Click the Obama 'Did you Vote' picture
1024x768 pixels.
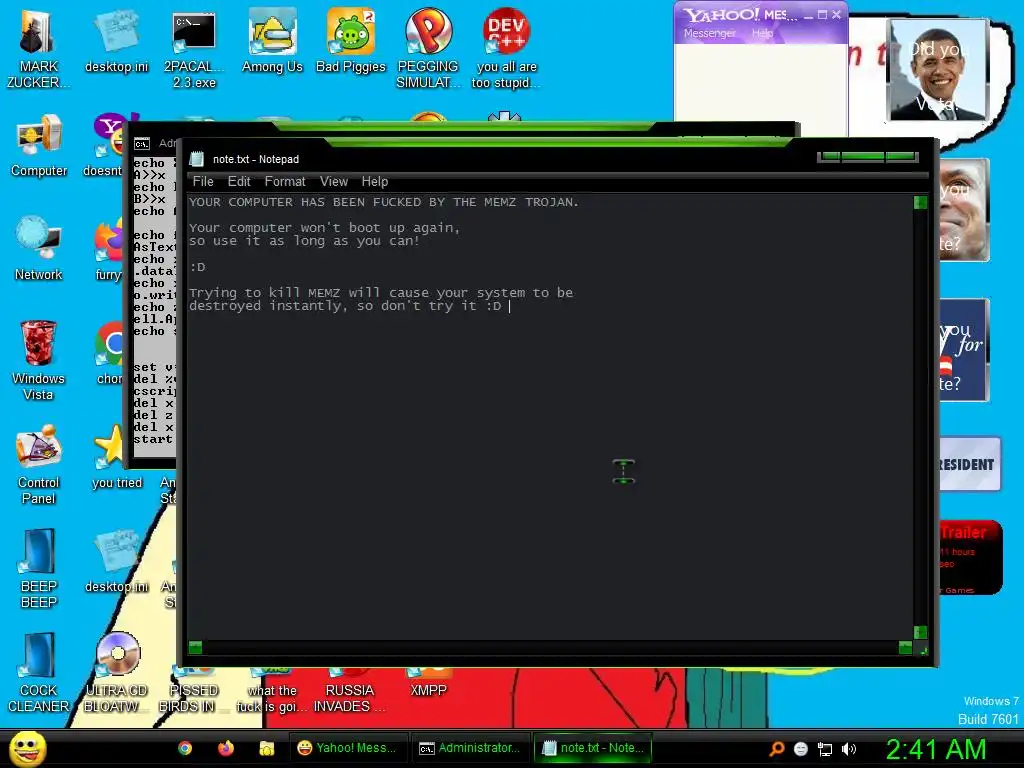(x=938, y=70)
